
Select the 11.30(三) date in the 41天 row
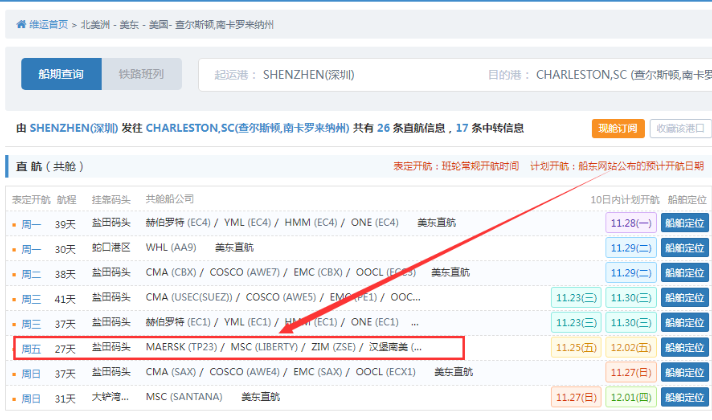pyautogui.click(x=631, y=298)
